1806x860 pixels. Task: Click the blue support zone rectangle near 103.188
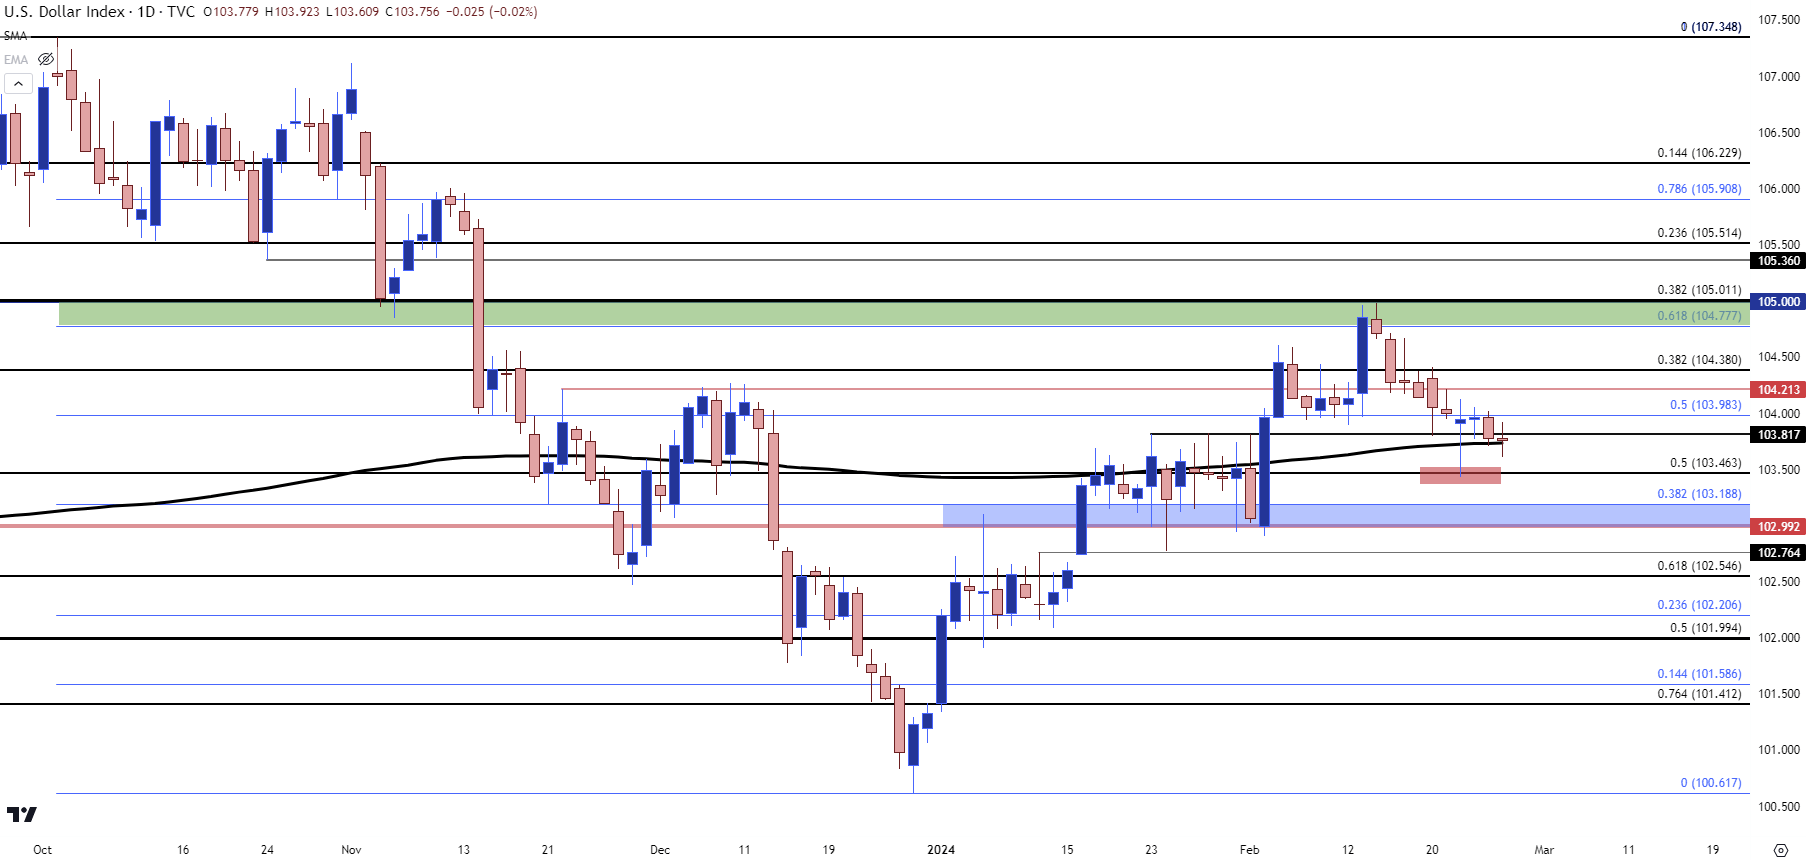click(x=1346, y=515)
